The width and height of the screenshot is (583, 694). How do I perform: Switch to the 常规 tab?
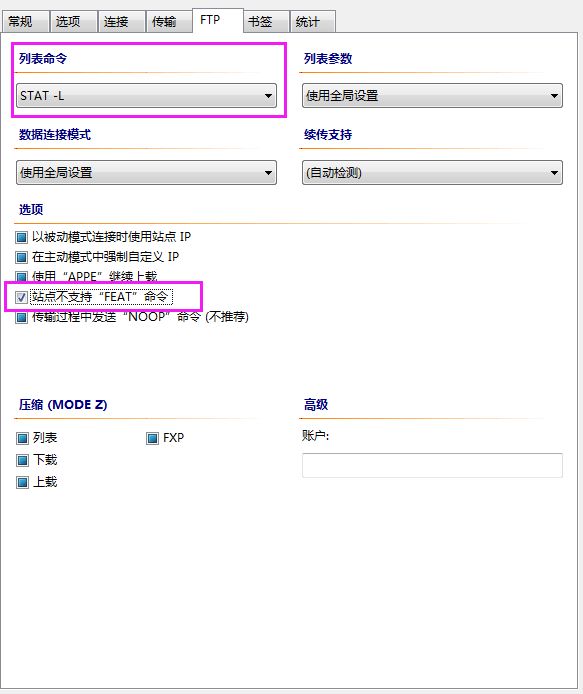25,22
